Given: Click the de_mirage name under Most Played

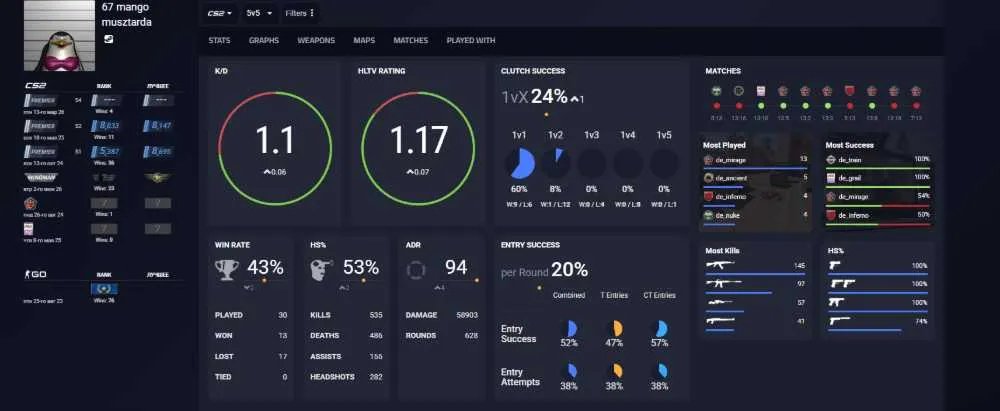Looking at the screenshot, I should point(730,160).
